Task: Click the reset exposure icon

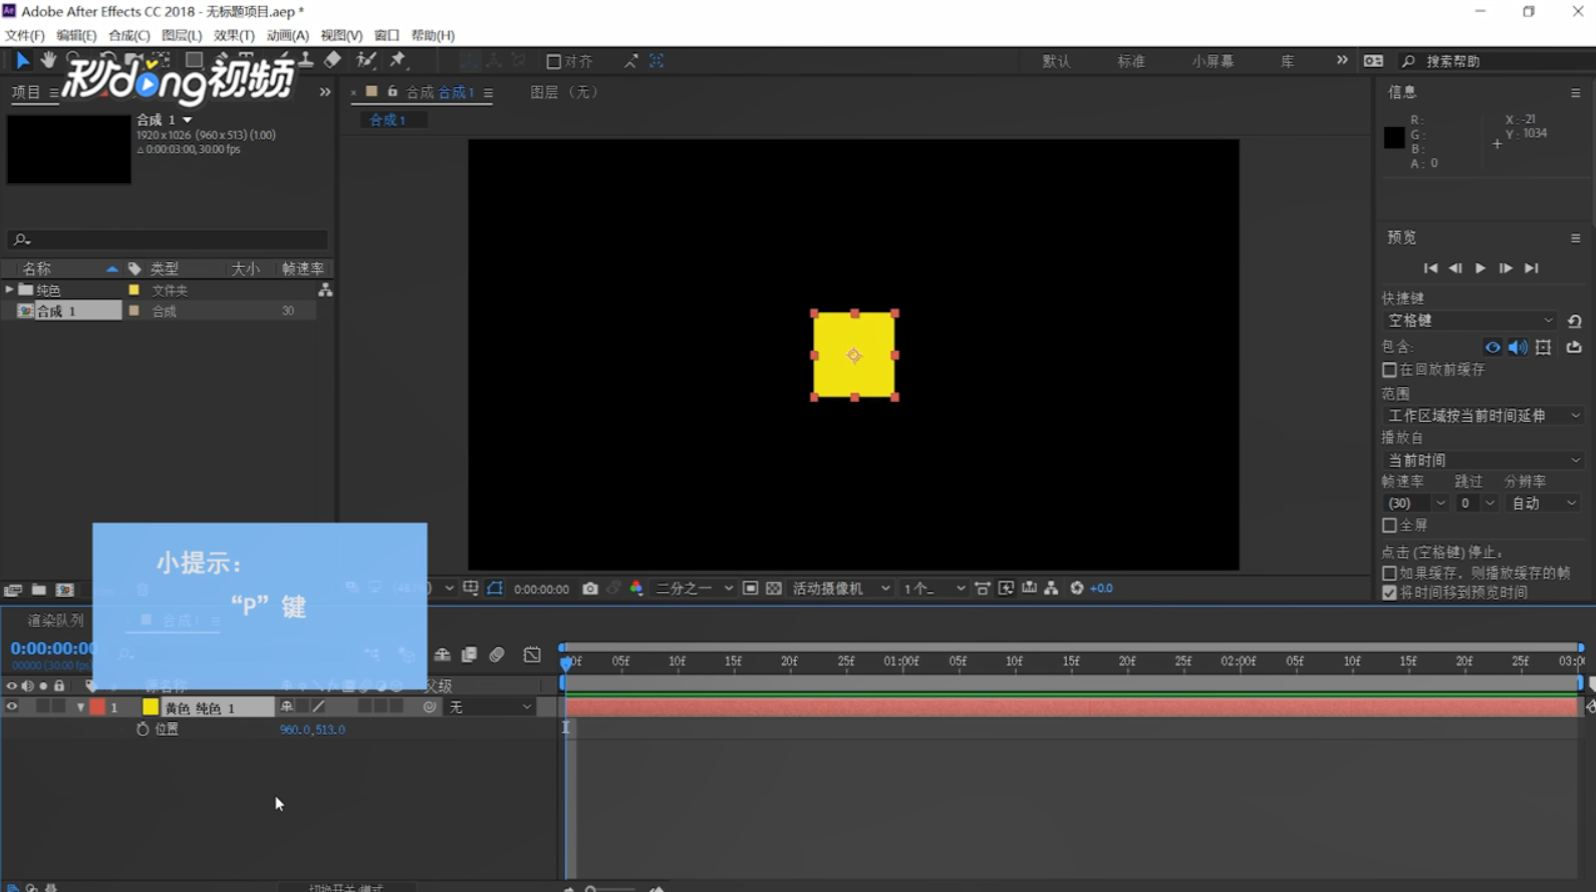Action: click(1077, 588)
